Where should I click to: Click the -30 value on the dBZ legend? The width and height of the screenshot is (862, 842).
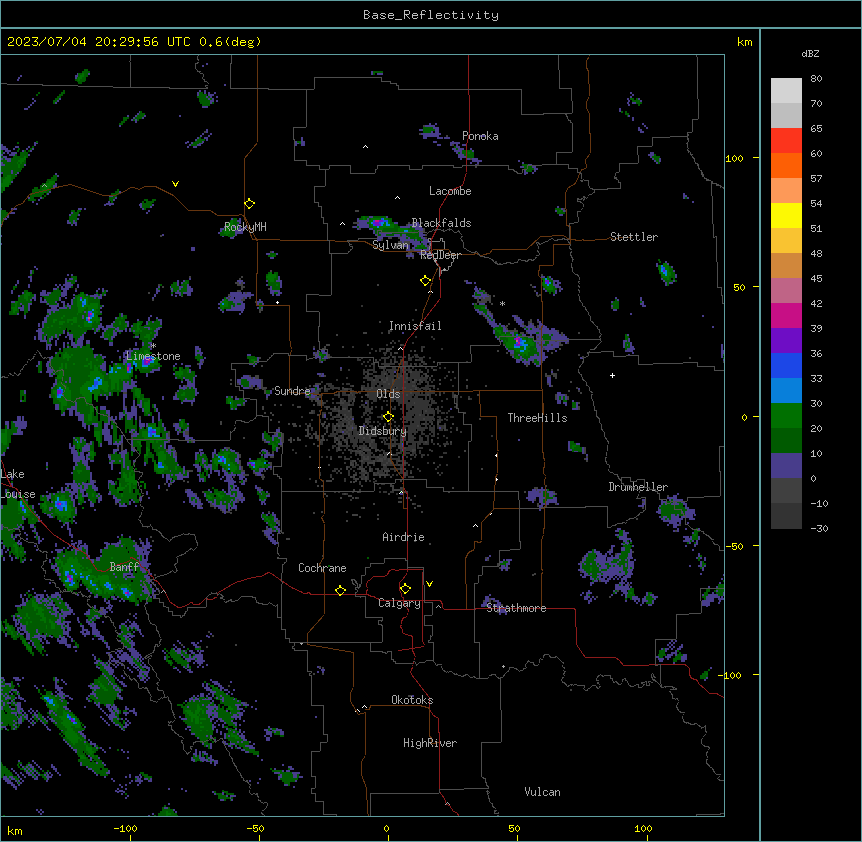tap(819, 528)
